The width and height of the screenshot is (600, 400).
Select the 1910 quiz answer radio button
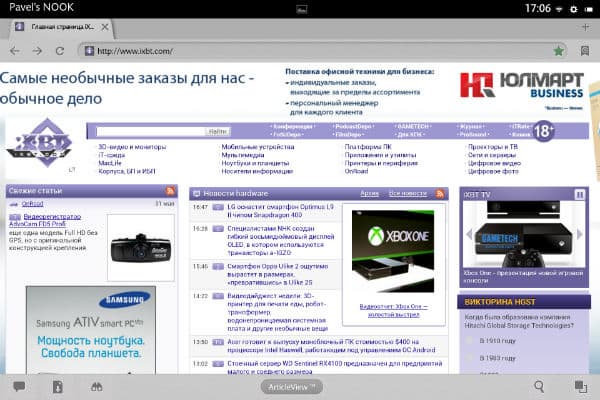tap(470, 340)
